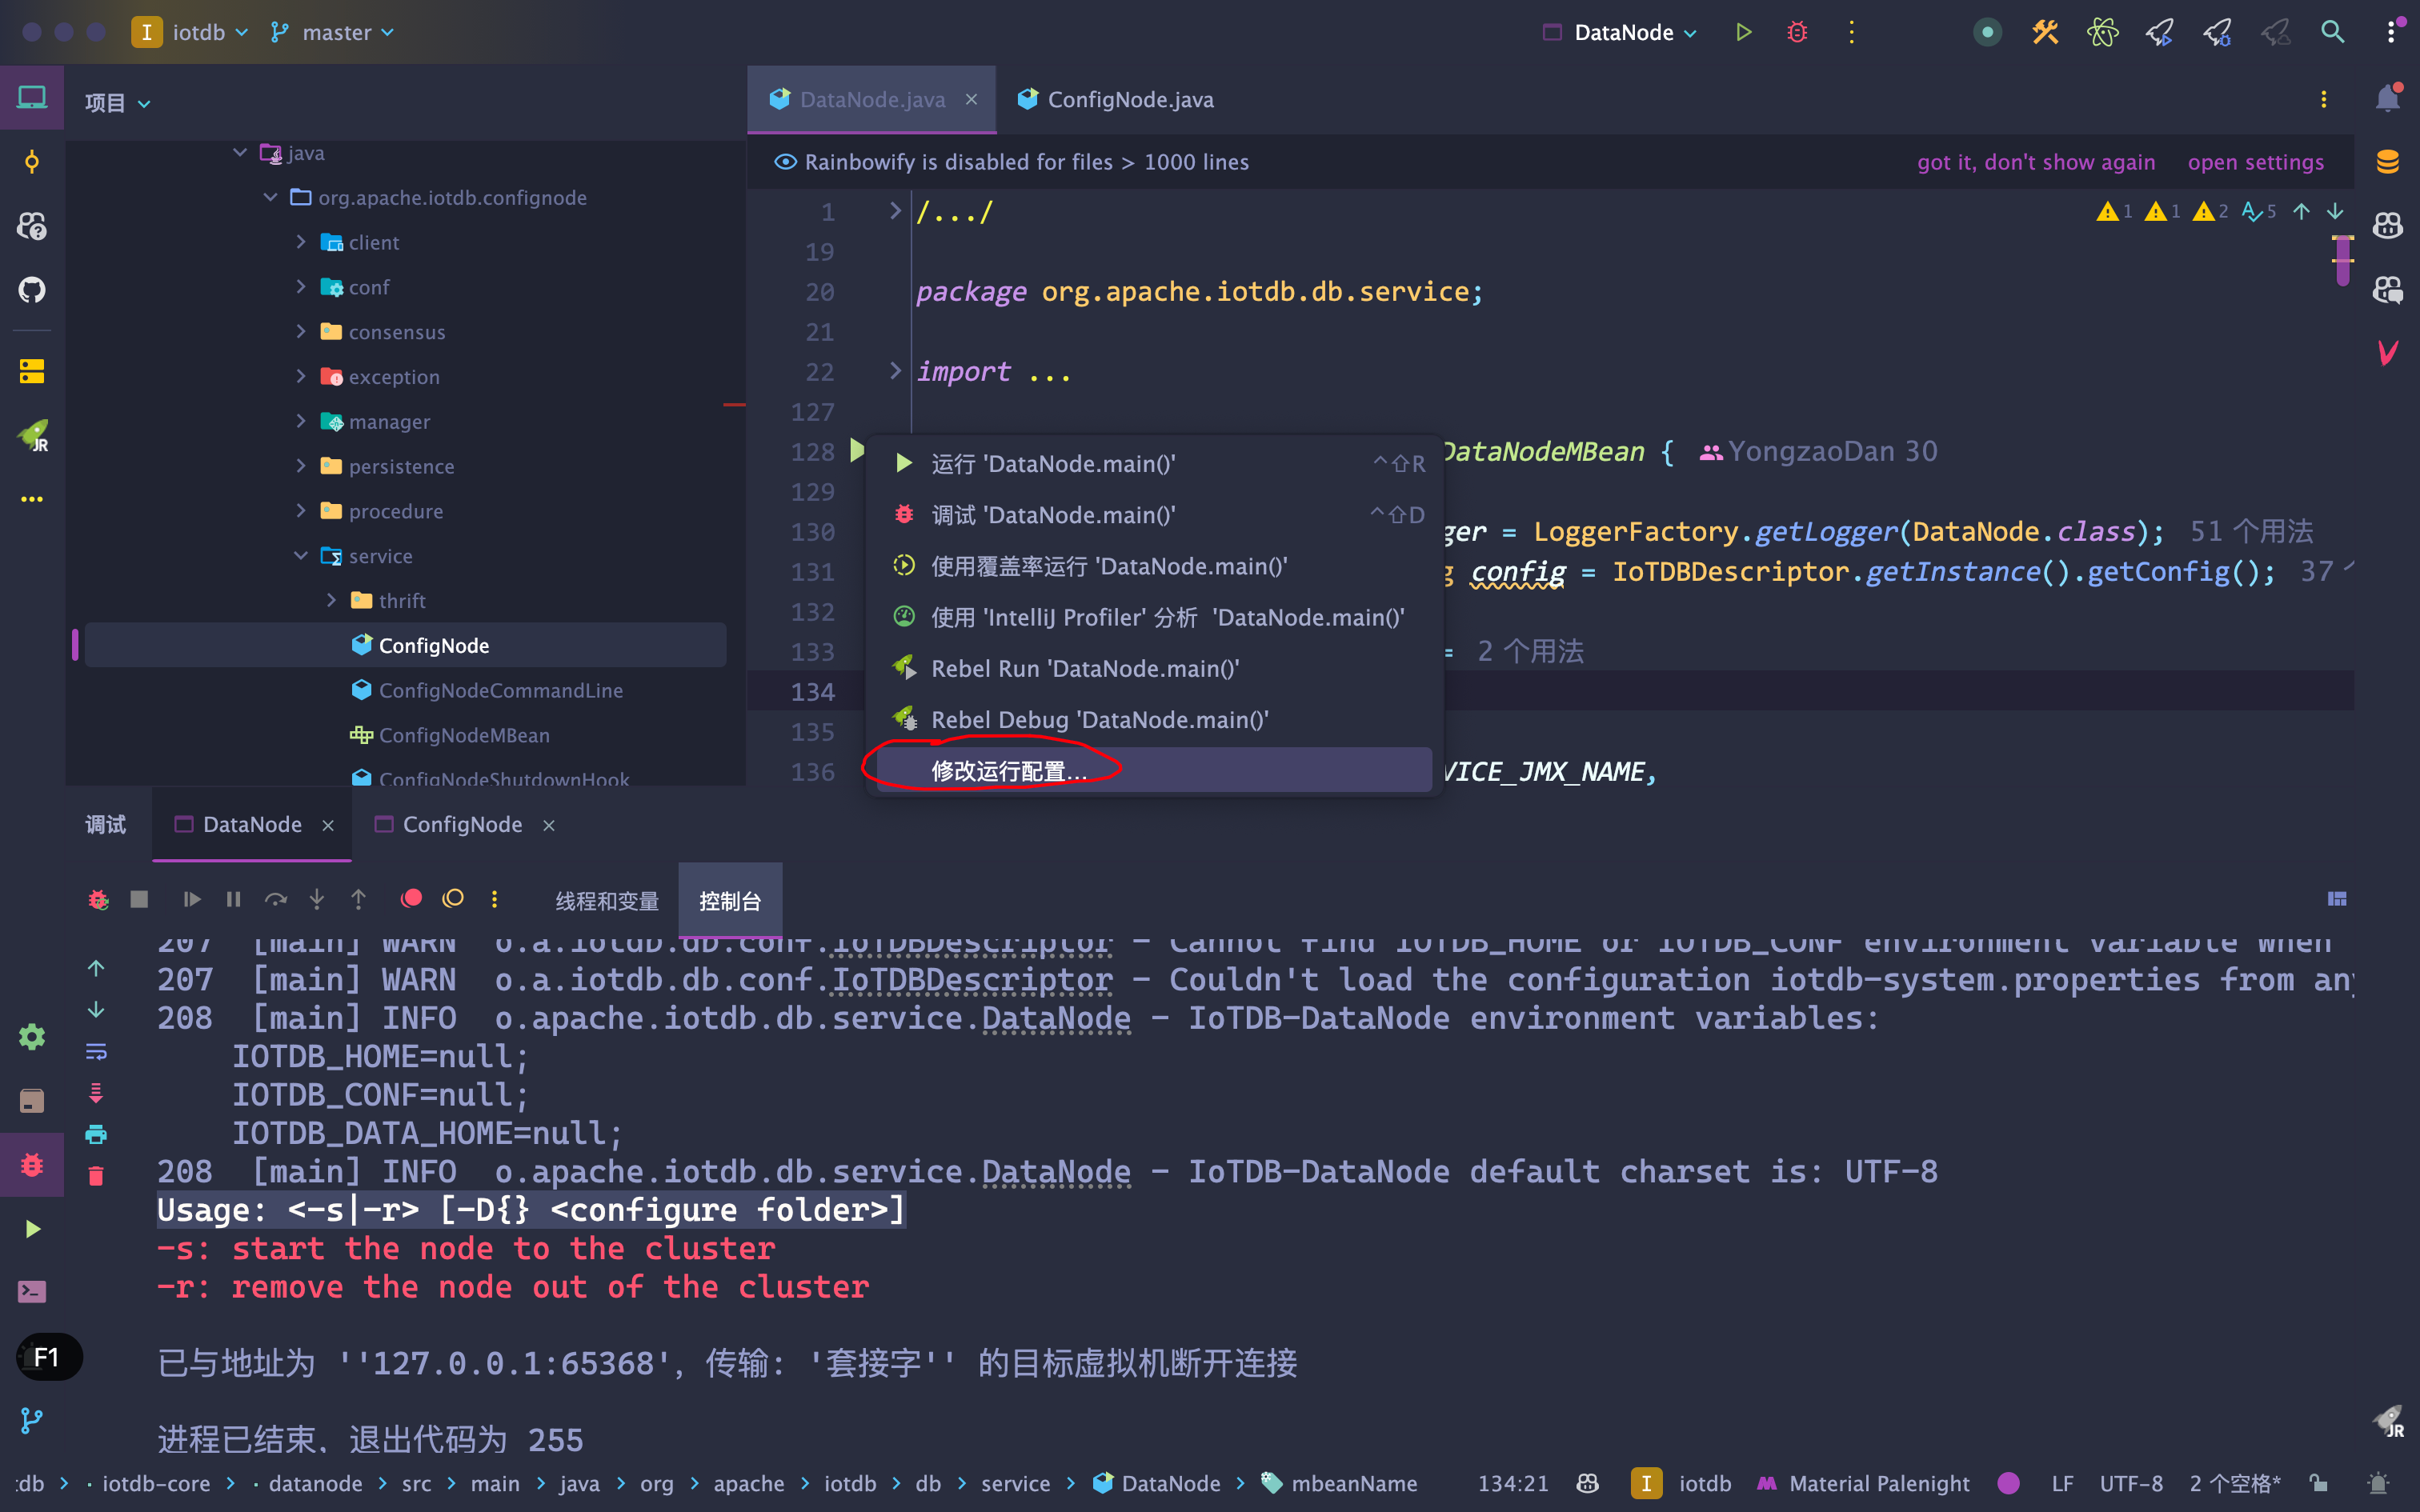This screenshot has width=2420, height=1512.
Task: Open the DataNode run configuration dropdown
Action: click(x=1622, y=32)
